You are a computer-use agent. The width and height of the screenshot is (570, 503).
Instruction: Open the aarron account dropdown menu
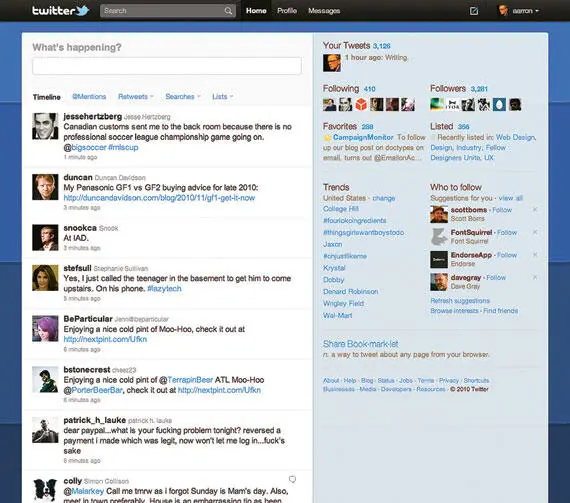pyautogui.click(x=525, y=11)
